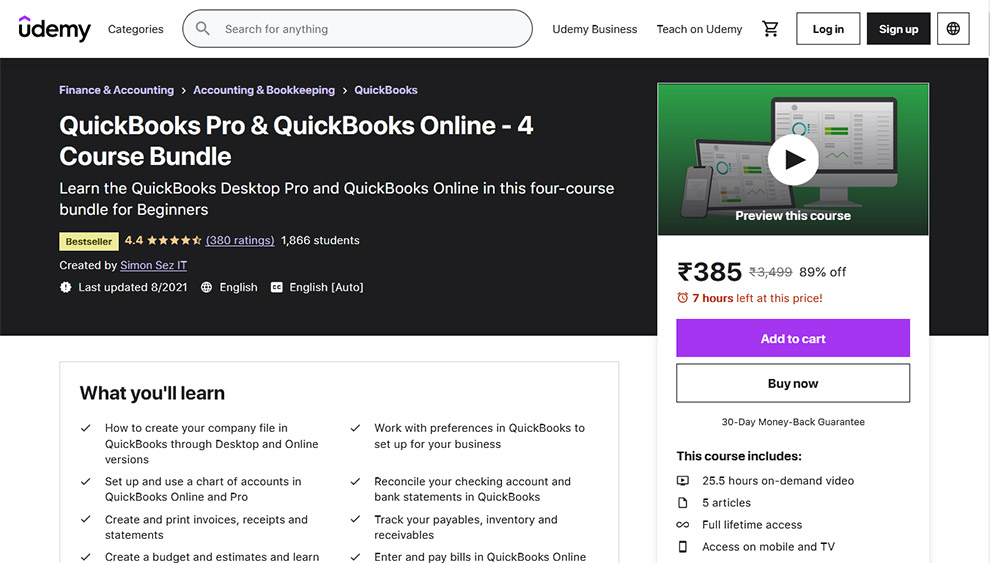Viewport: 990px width, 563px height.
Task: Click the closed captions icon
Action: (x=277, y=287)
